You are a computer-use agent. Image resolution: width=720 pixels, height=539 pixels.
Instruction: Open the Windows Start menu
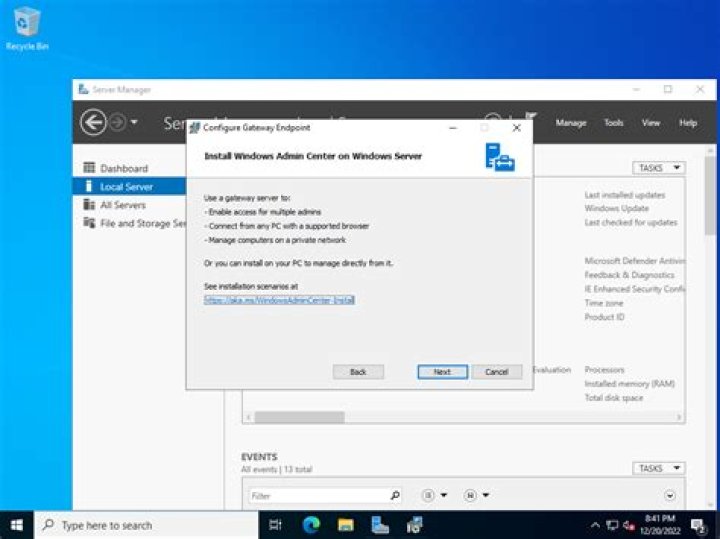pyautogui.click(x=17, y=525)
